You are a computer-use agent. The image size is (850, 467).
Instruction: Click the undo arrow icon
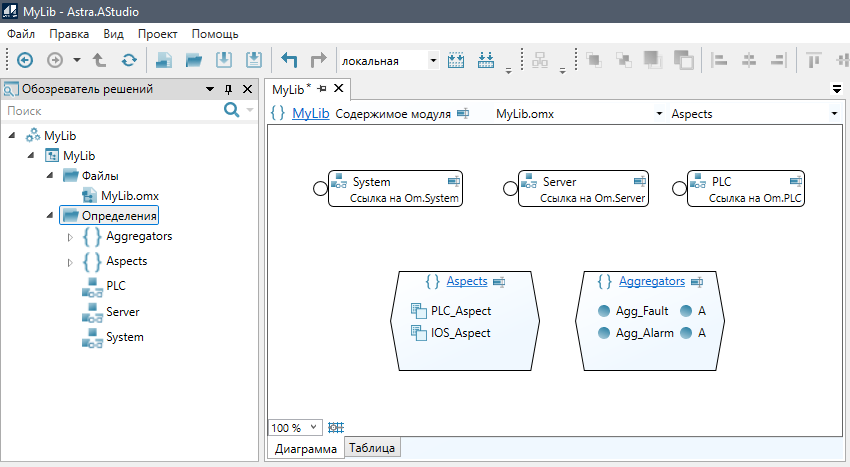[289, 60]
